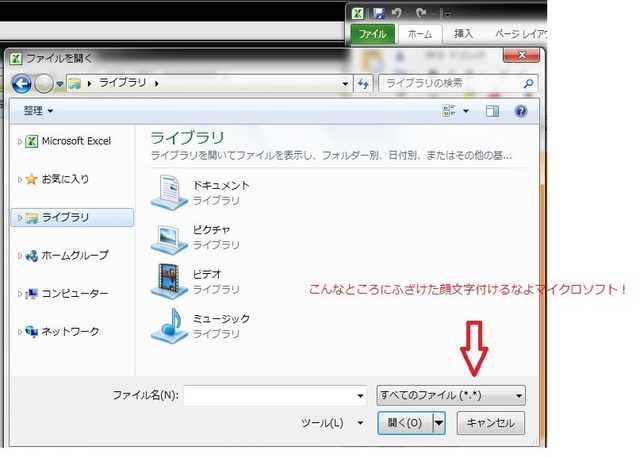This screenshot has height=458, width=640.
Task: Select コンピューター in navigation pane
Action: click(75, 293)
